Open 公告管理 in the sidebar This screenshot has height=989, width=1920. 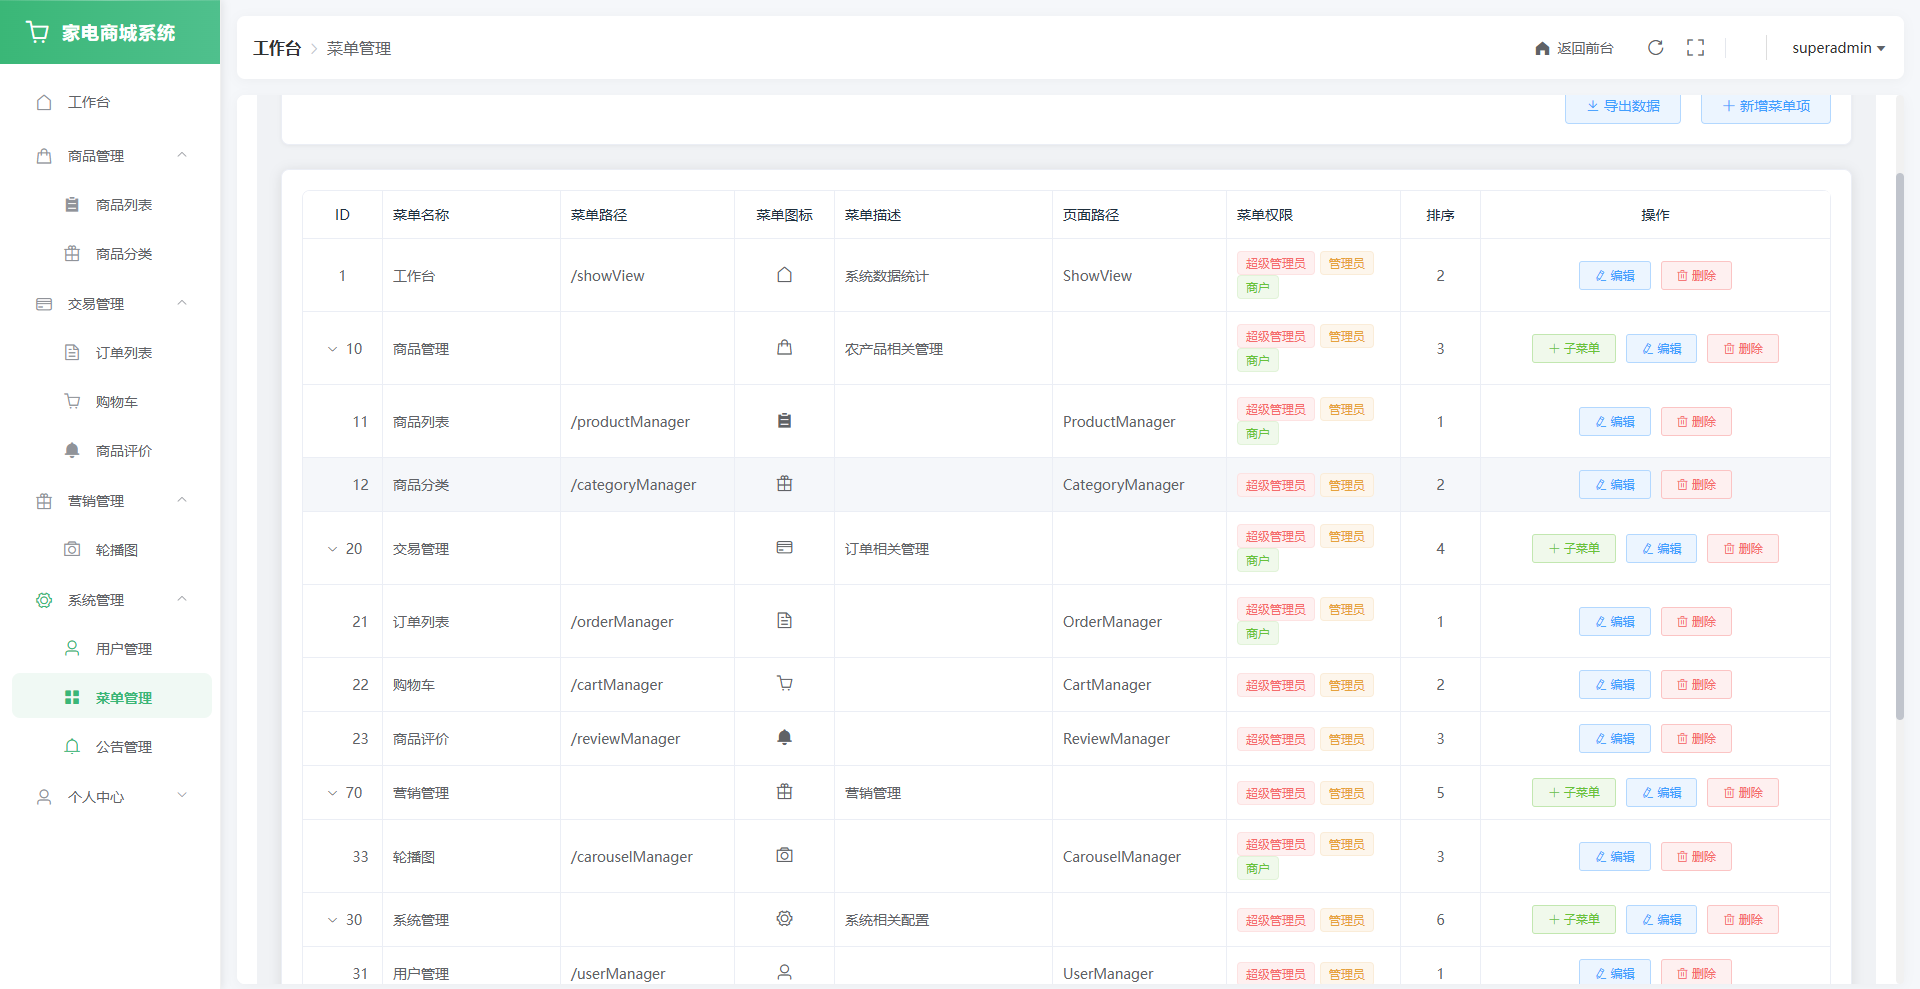(x=123, y=747)
